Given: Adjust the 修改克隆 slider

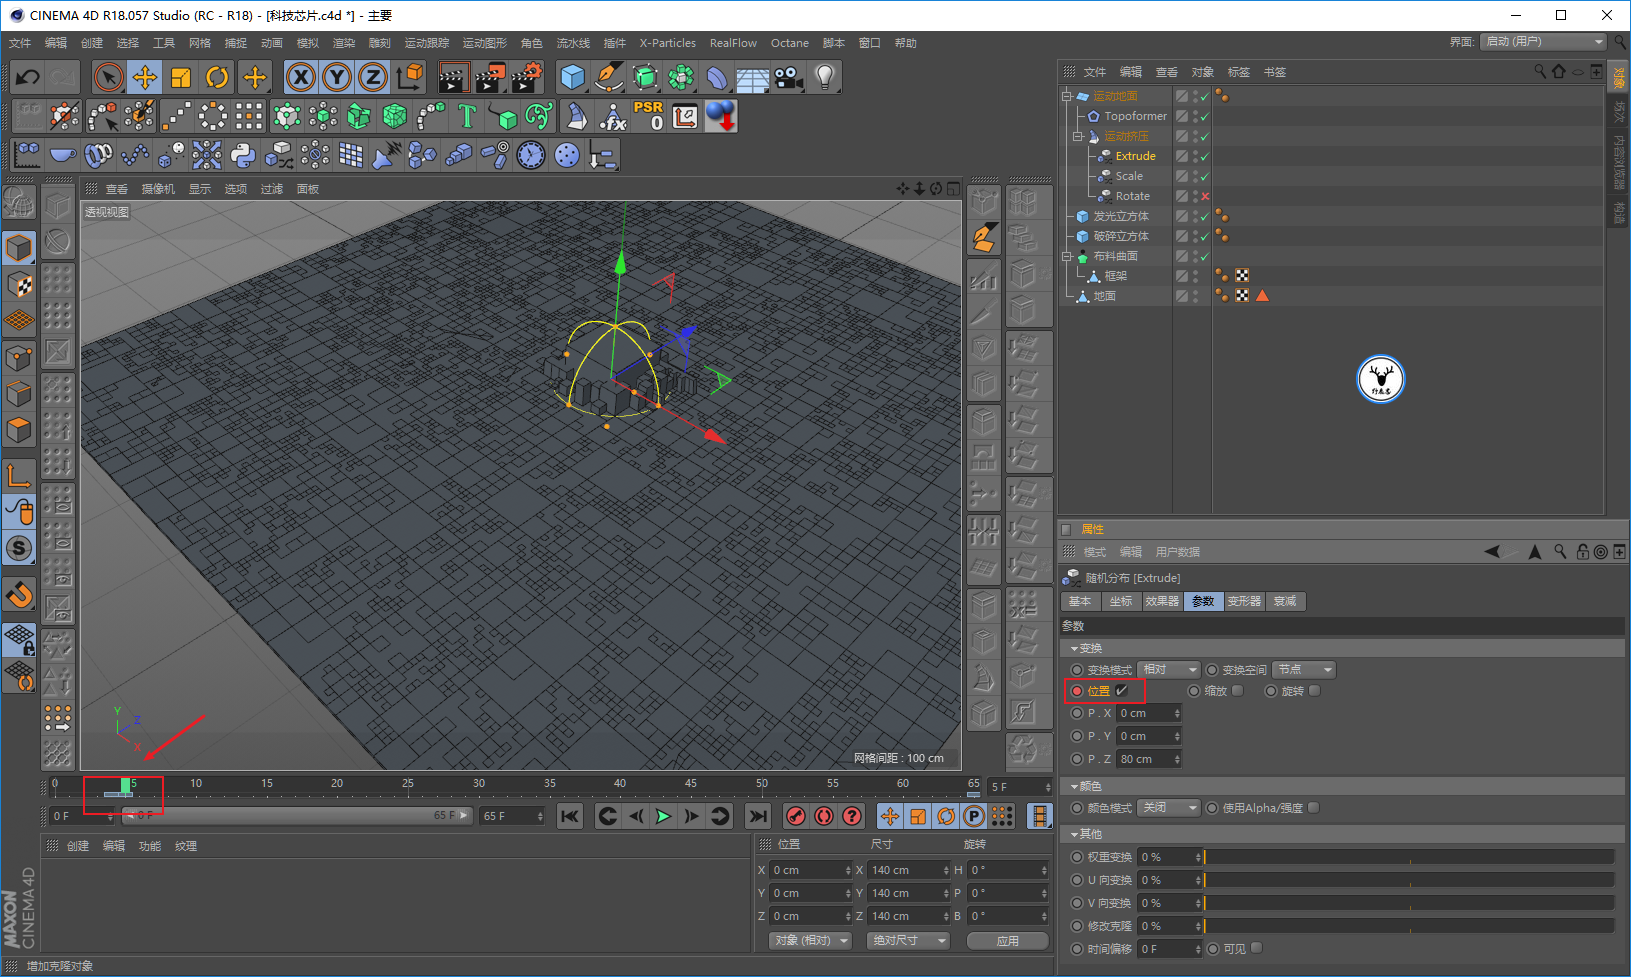Looking at the screenshot, I should tap(1409, 926).
